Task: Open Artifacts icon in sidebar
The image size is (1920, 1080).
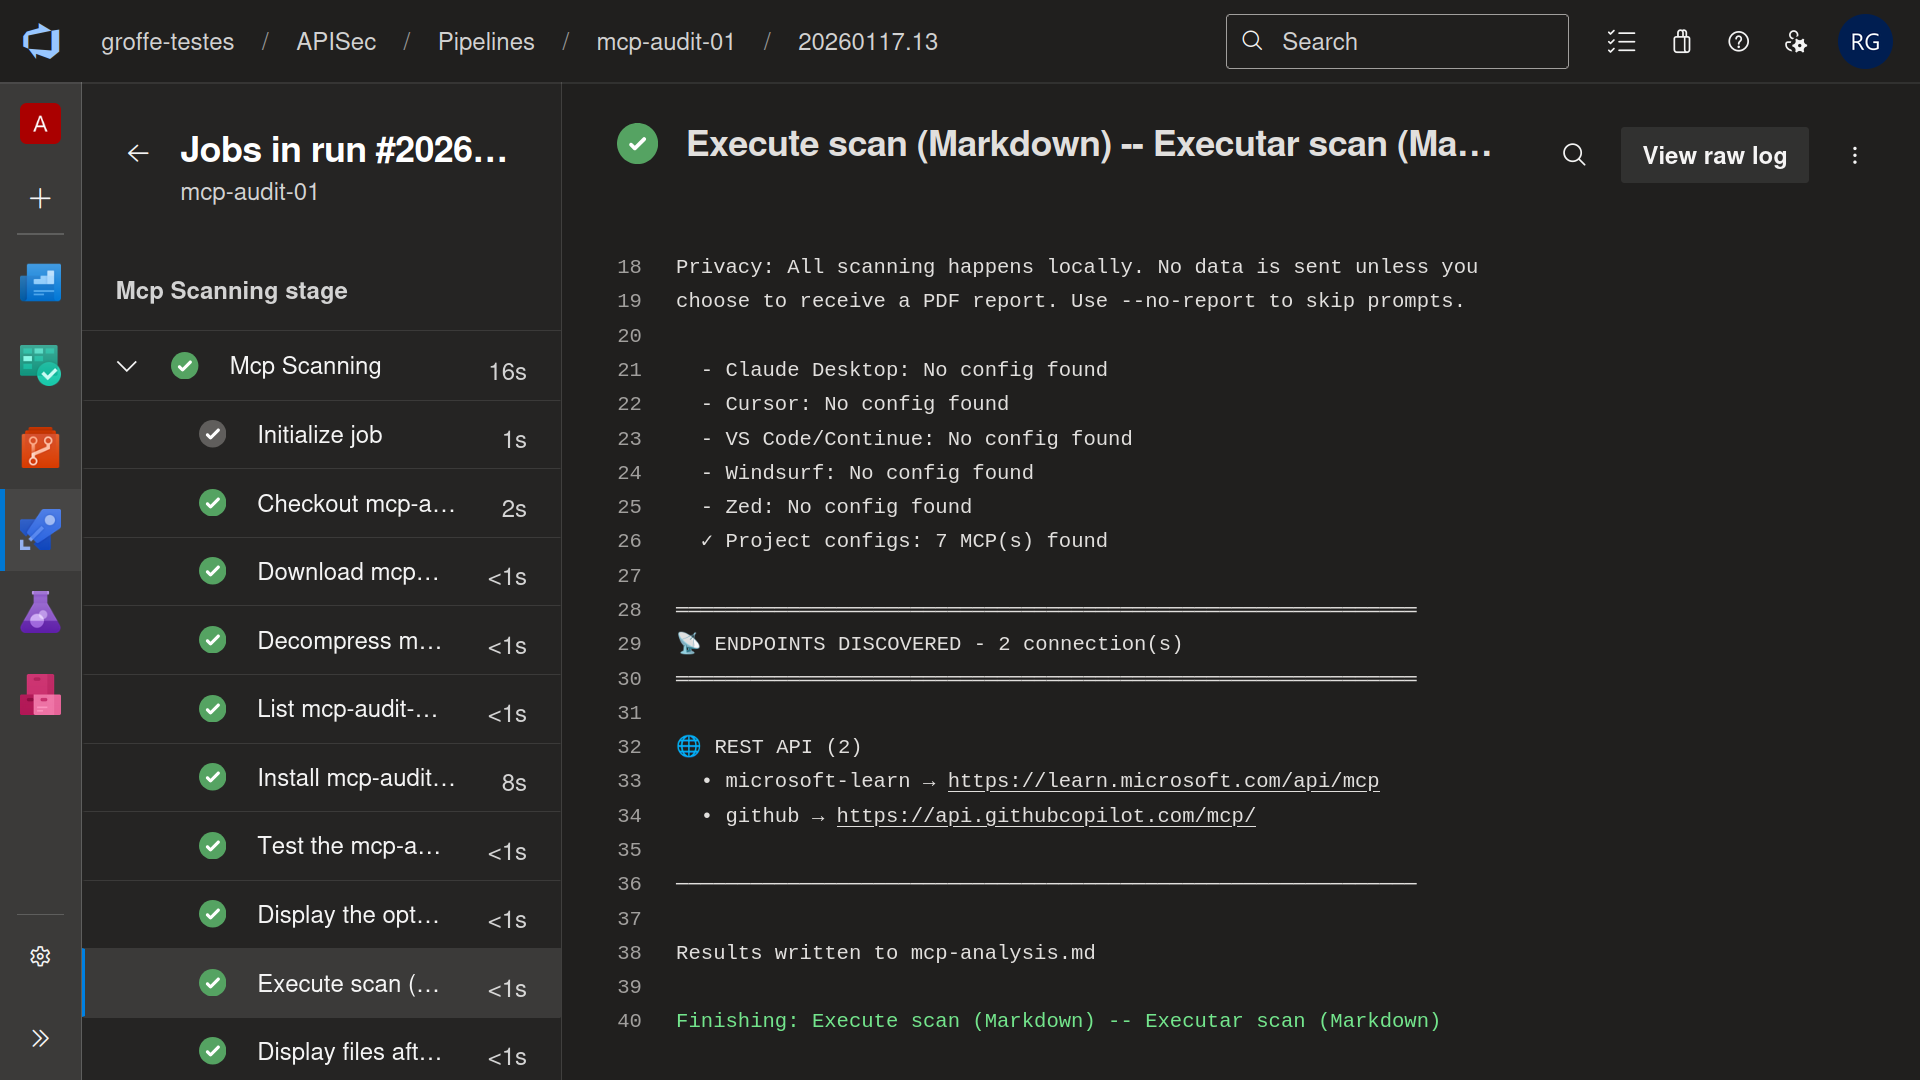Action: pos(40,694)
